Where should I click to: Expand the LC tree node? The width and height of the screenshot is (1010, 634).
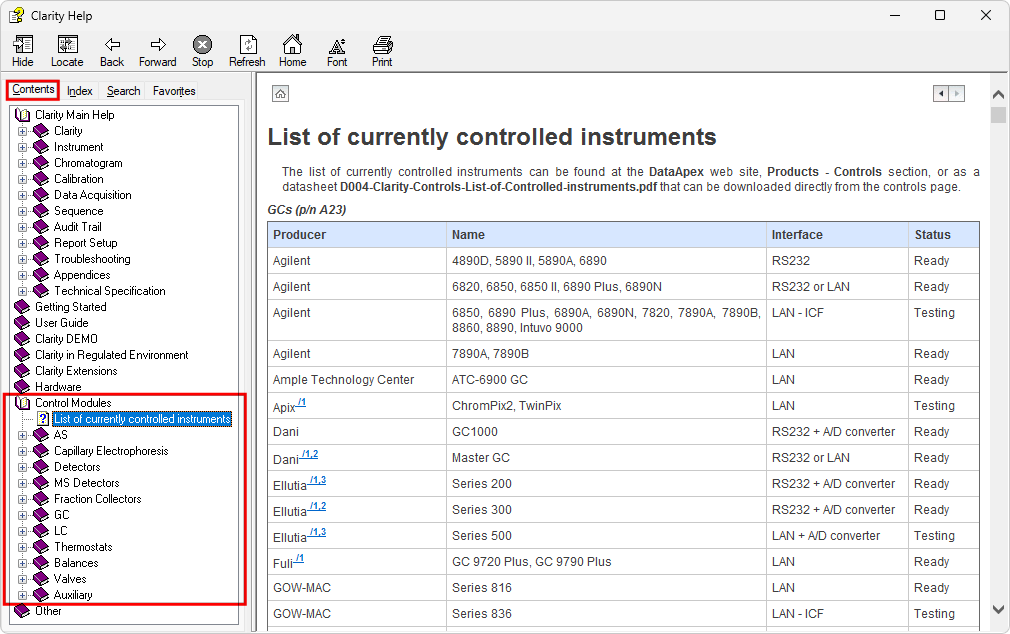(x=23, y=531)
